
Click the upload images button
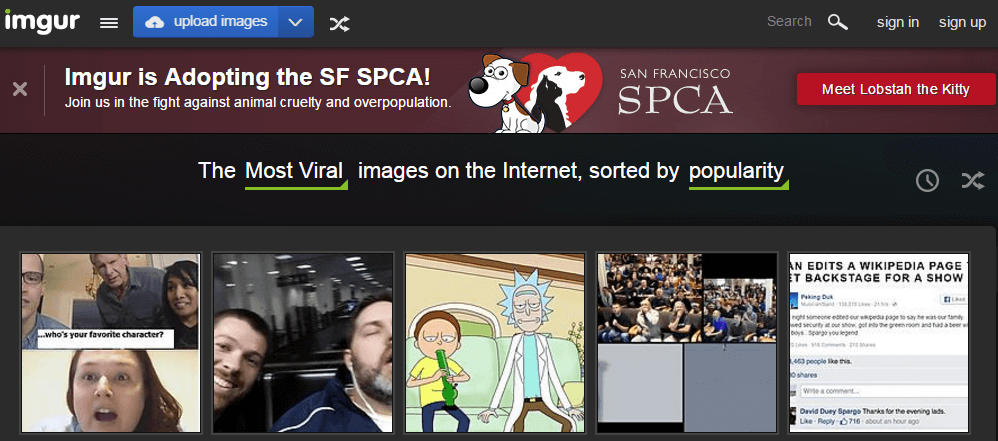pos(206,22)
